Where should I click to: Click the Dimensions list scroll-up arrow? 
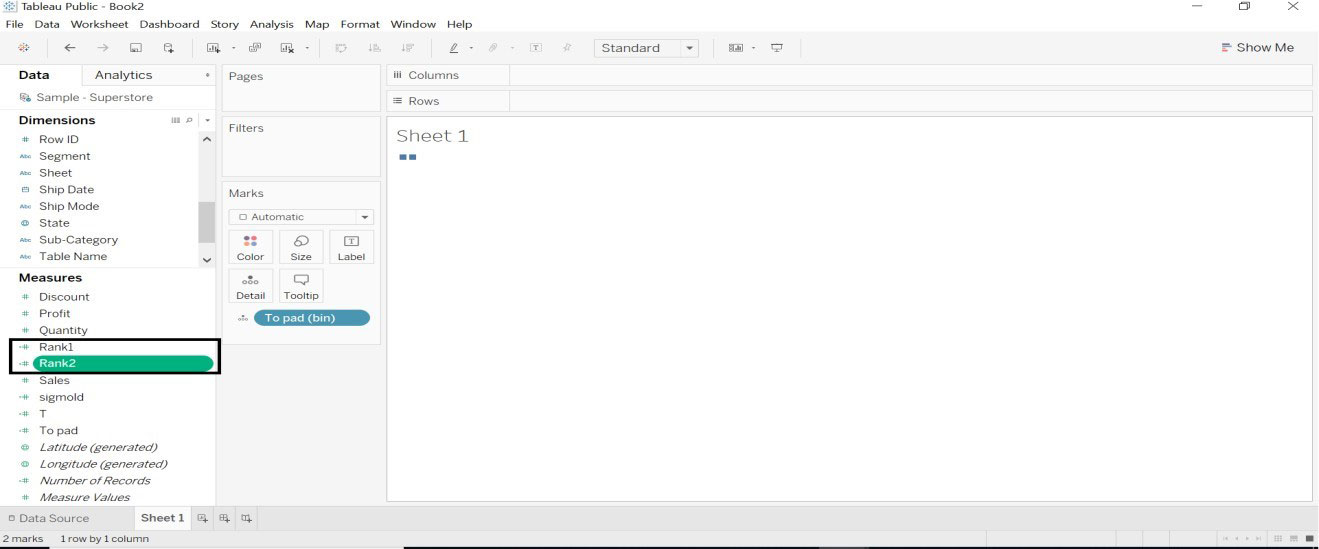207,139
